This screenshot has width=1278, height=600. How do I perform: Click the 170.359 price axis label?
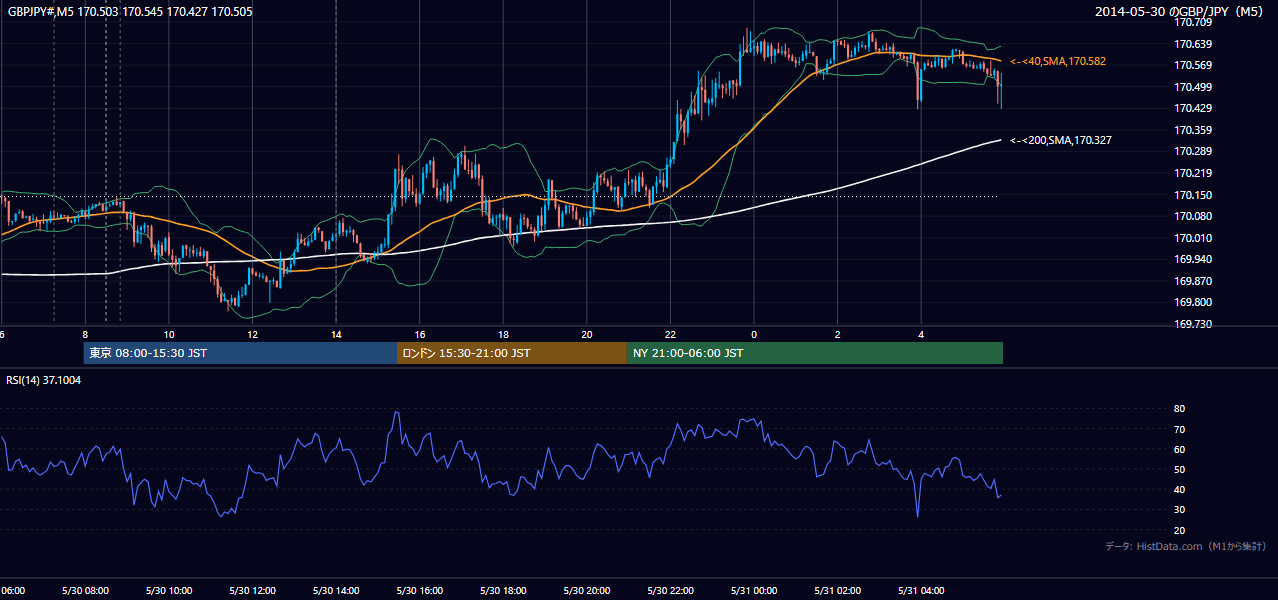[x=1193, y=130]
